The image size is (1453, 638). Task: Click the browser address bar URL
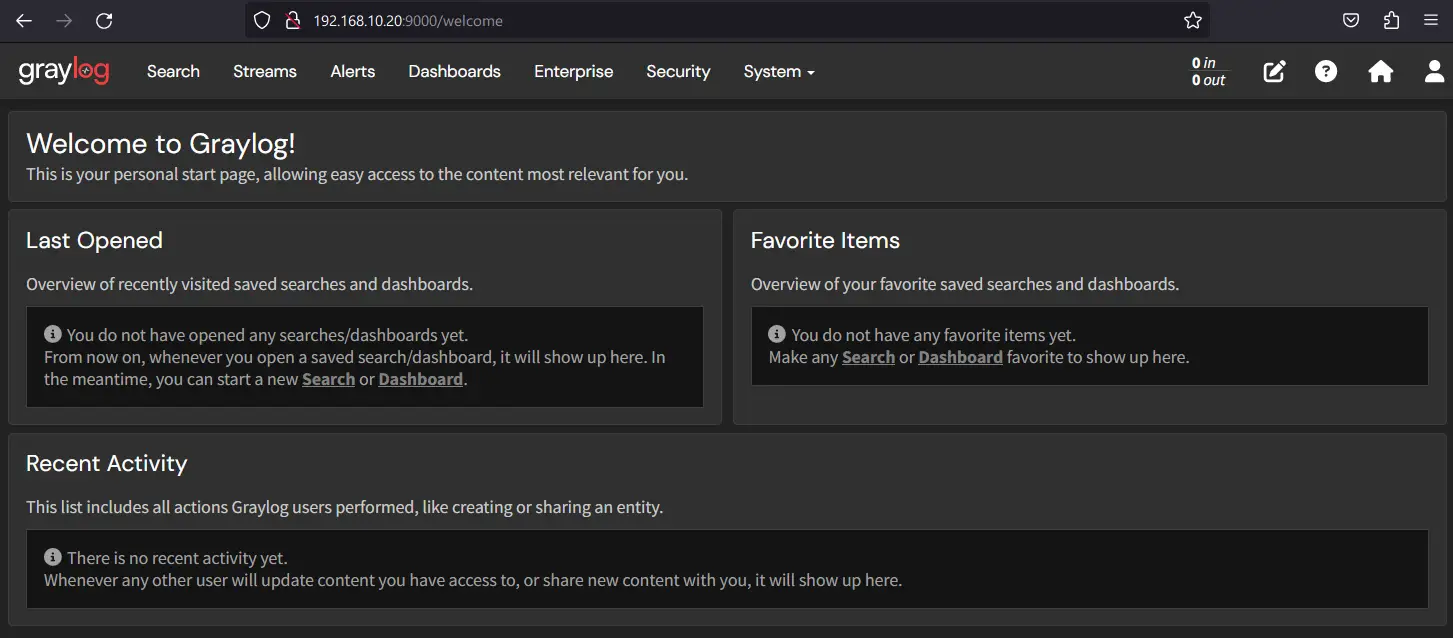408,20
